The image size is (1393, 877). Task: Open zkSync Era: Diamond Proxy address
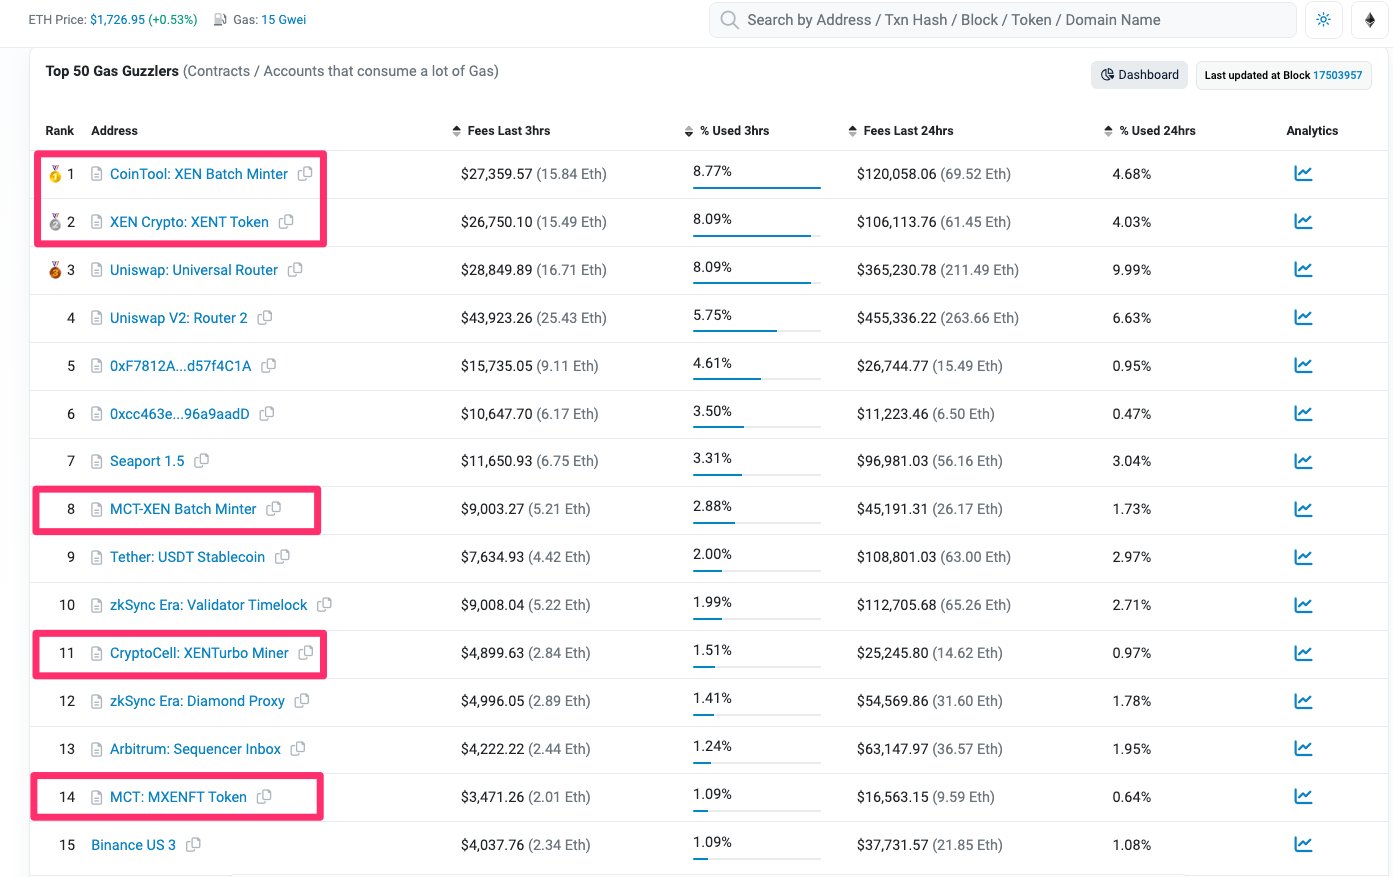coord(197,701)
